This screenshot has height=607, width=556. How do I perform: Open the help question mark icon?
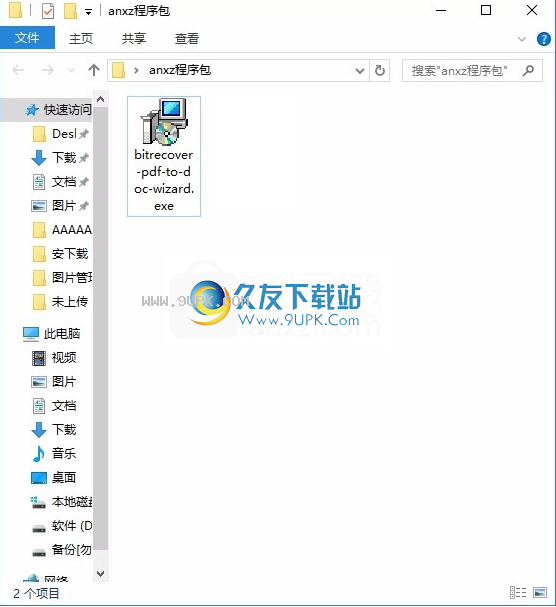pos(544,39)
